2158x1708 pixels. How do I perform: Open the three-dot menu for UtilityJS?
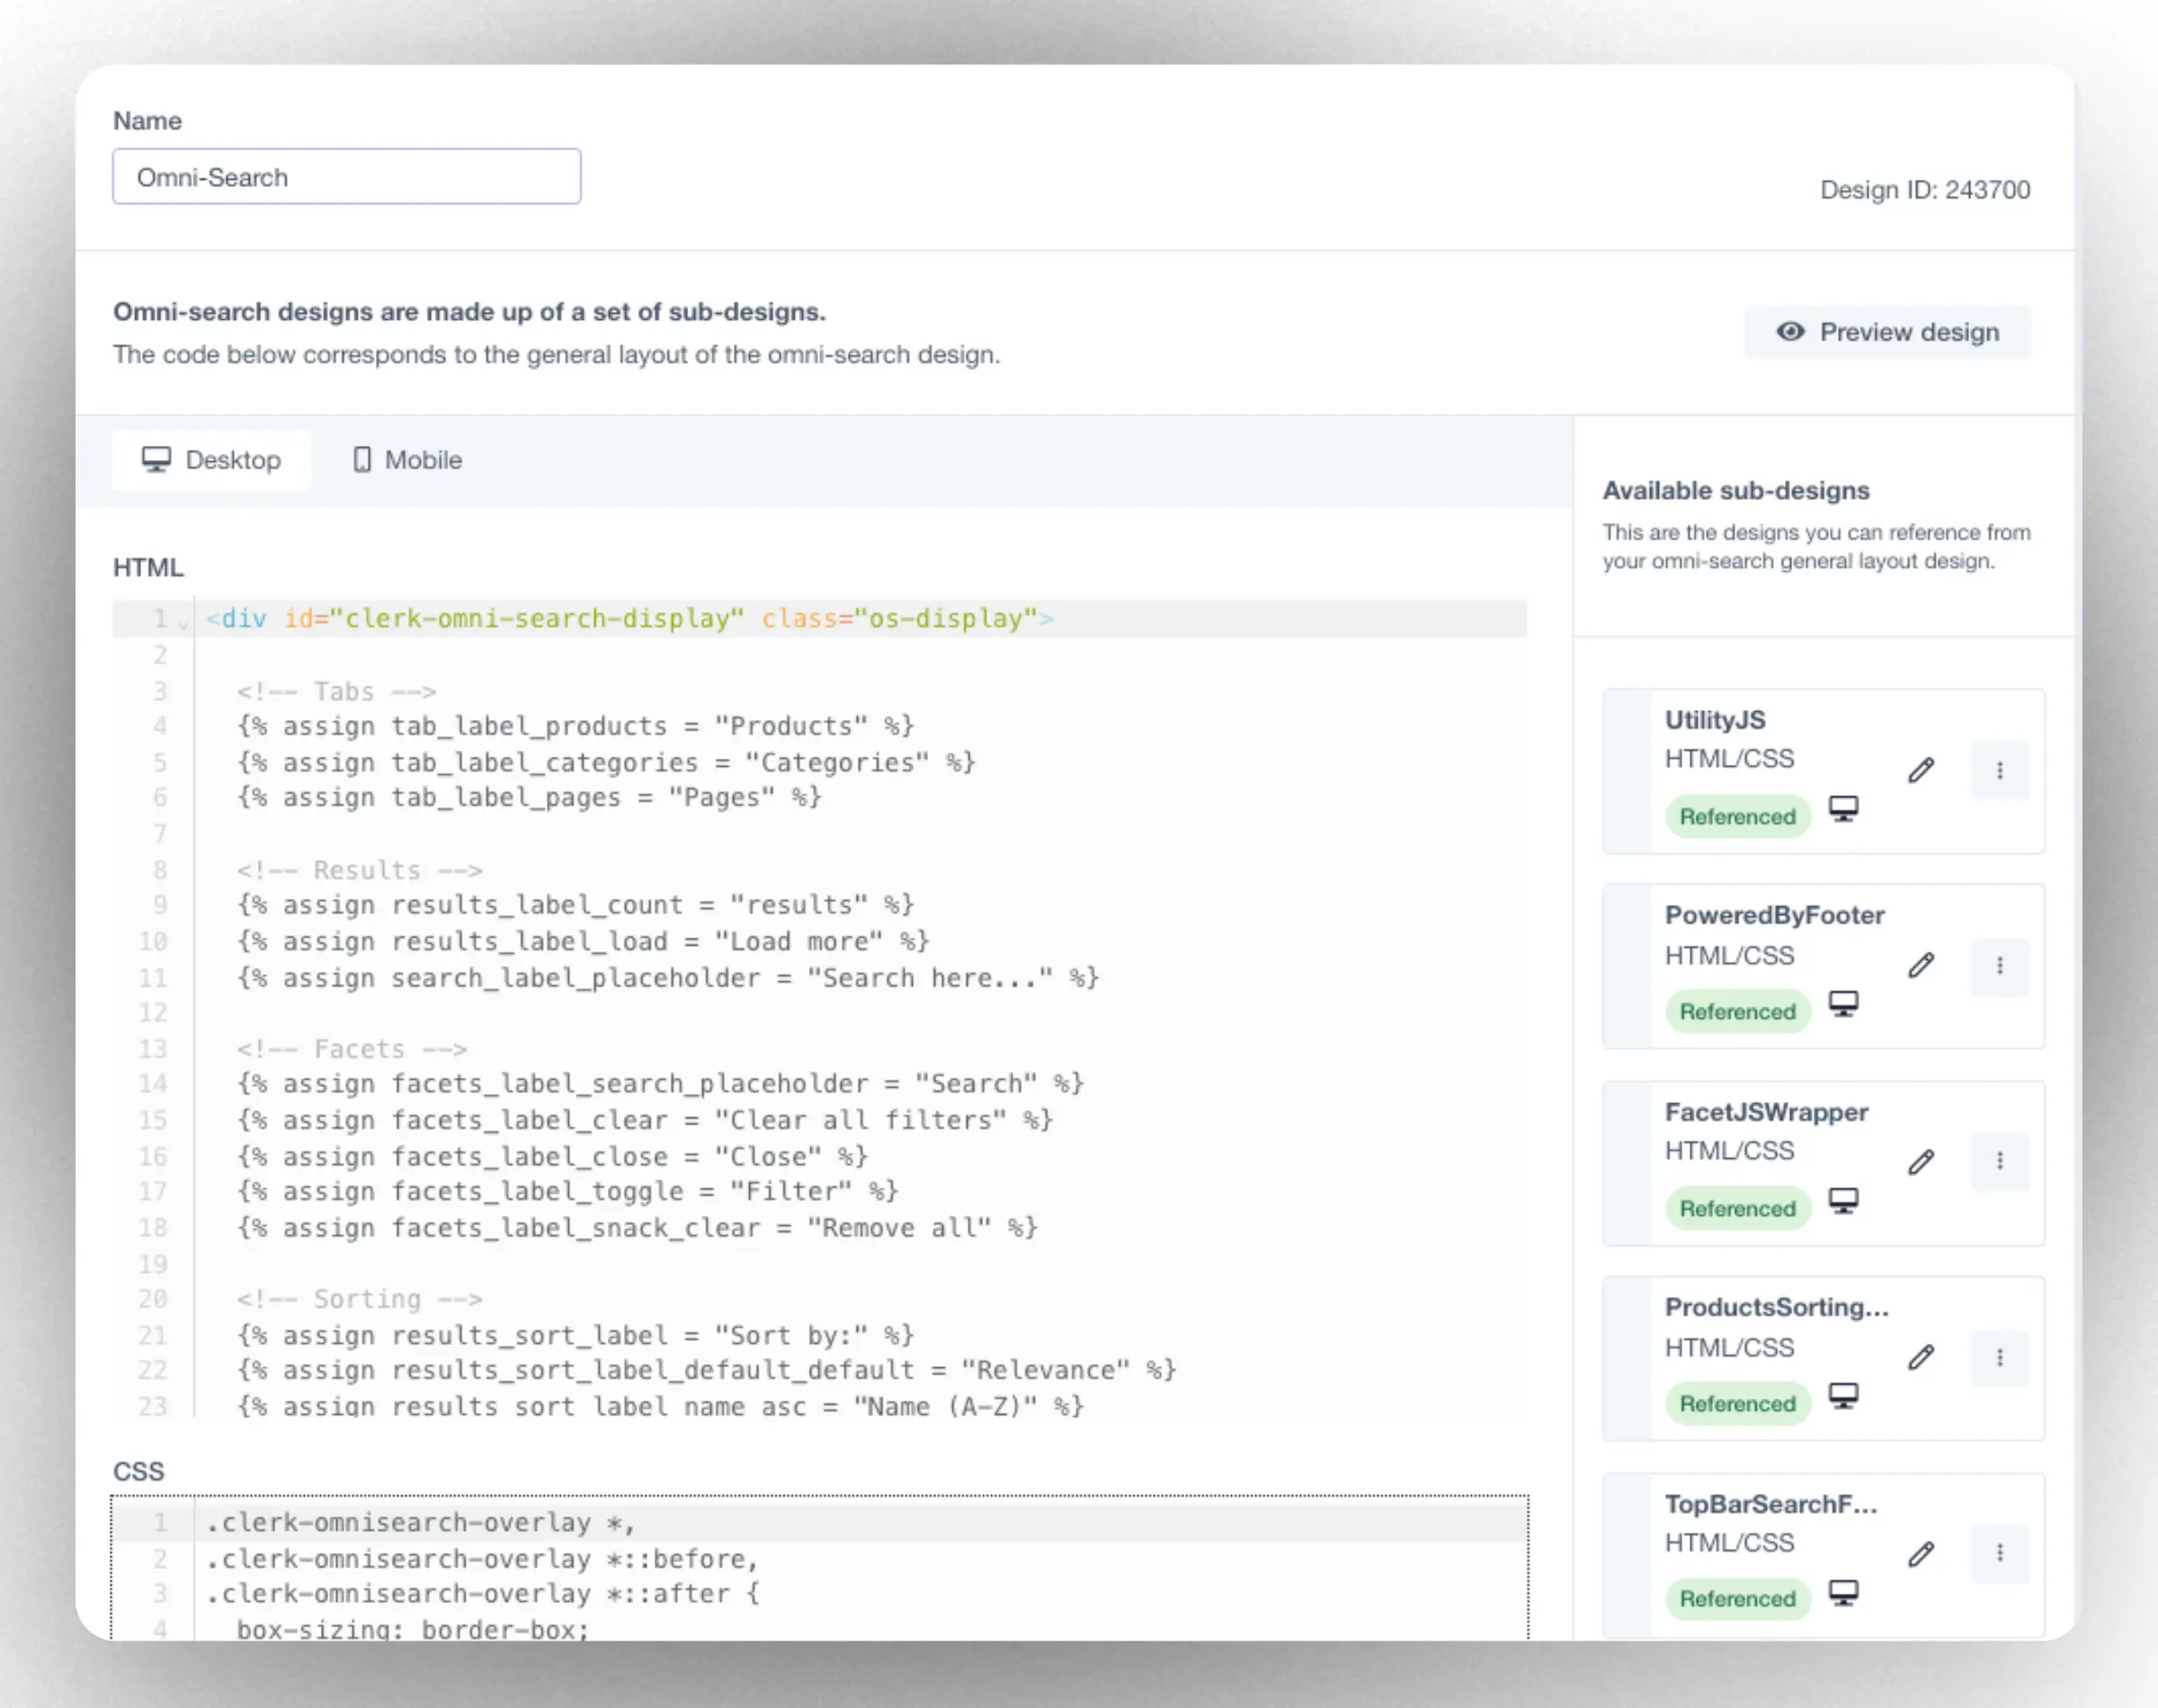(x=1999, y=770)
